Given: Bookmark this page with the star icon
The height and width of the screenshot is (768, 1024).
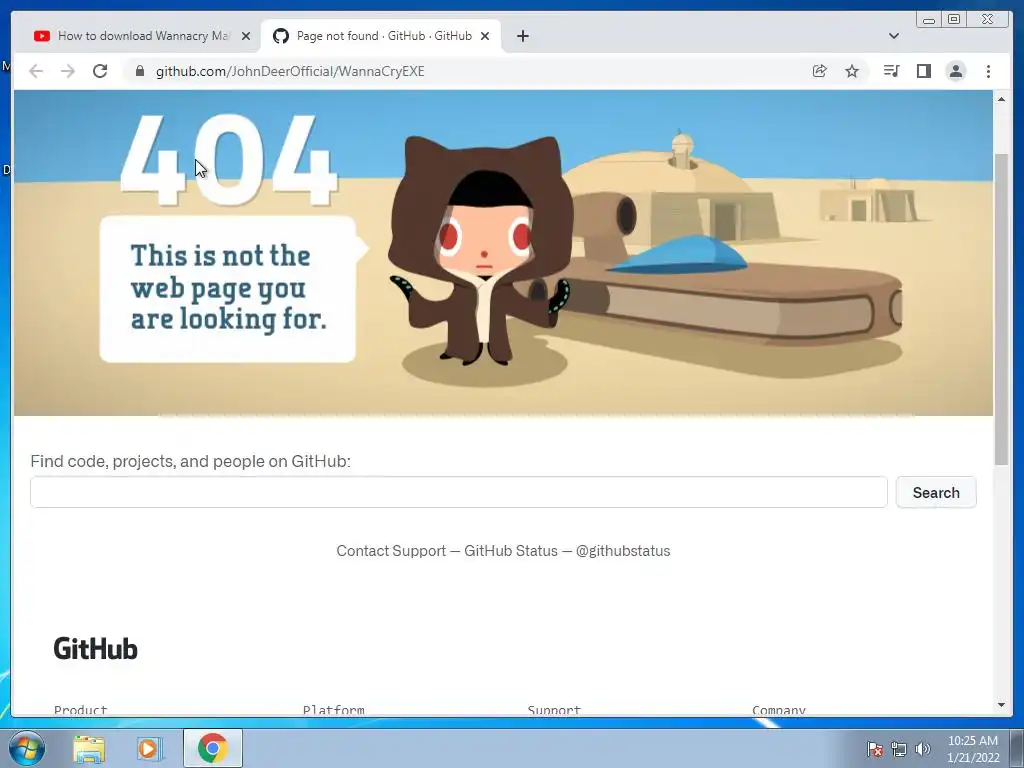Looking at the screenshot, I should pyautogui.click(x=852, y=71).
